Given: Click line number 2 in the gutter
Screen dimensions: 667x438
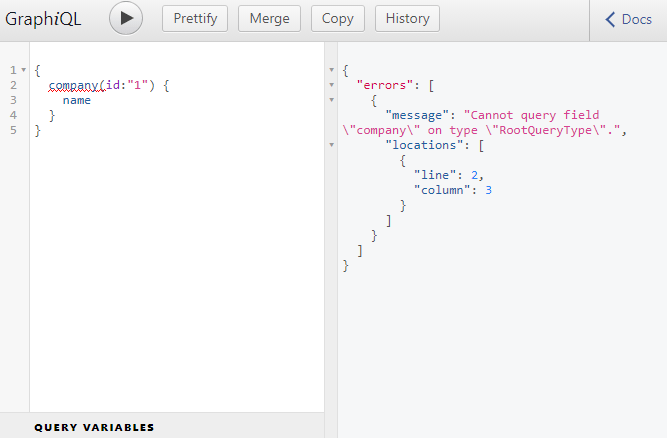Looking at the screenshot, I should click(x=13, y=86).
